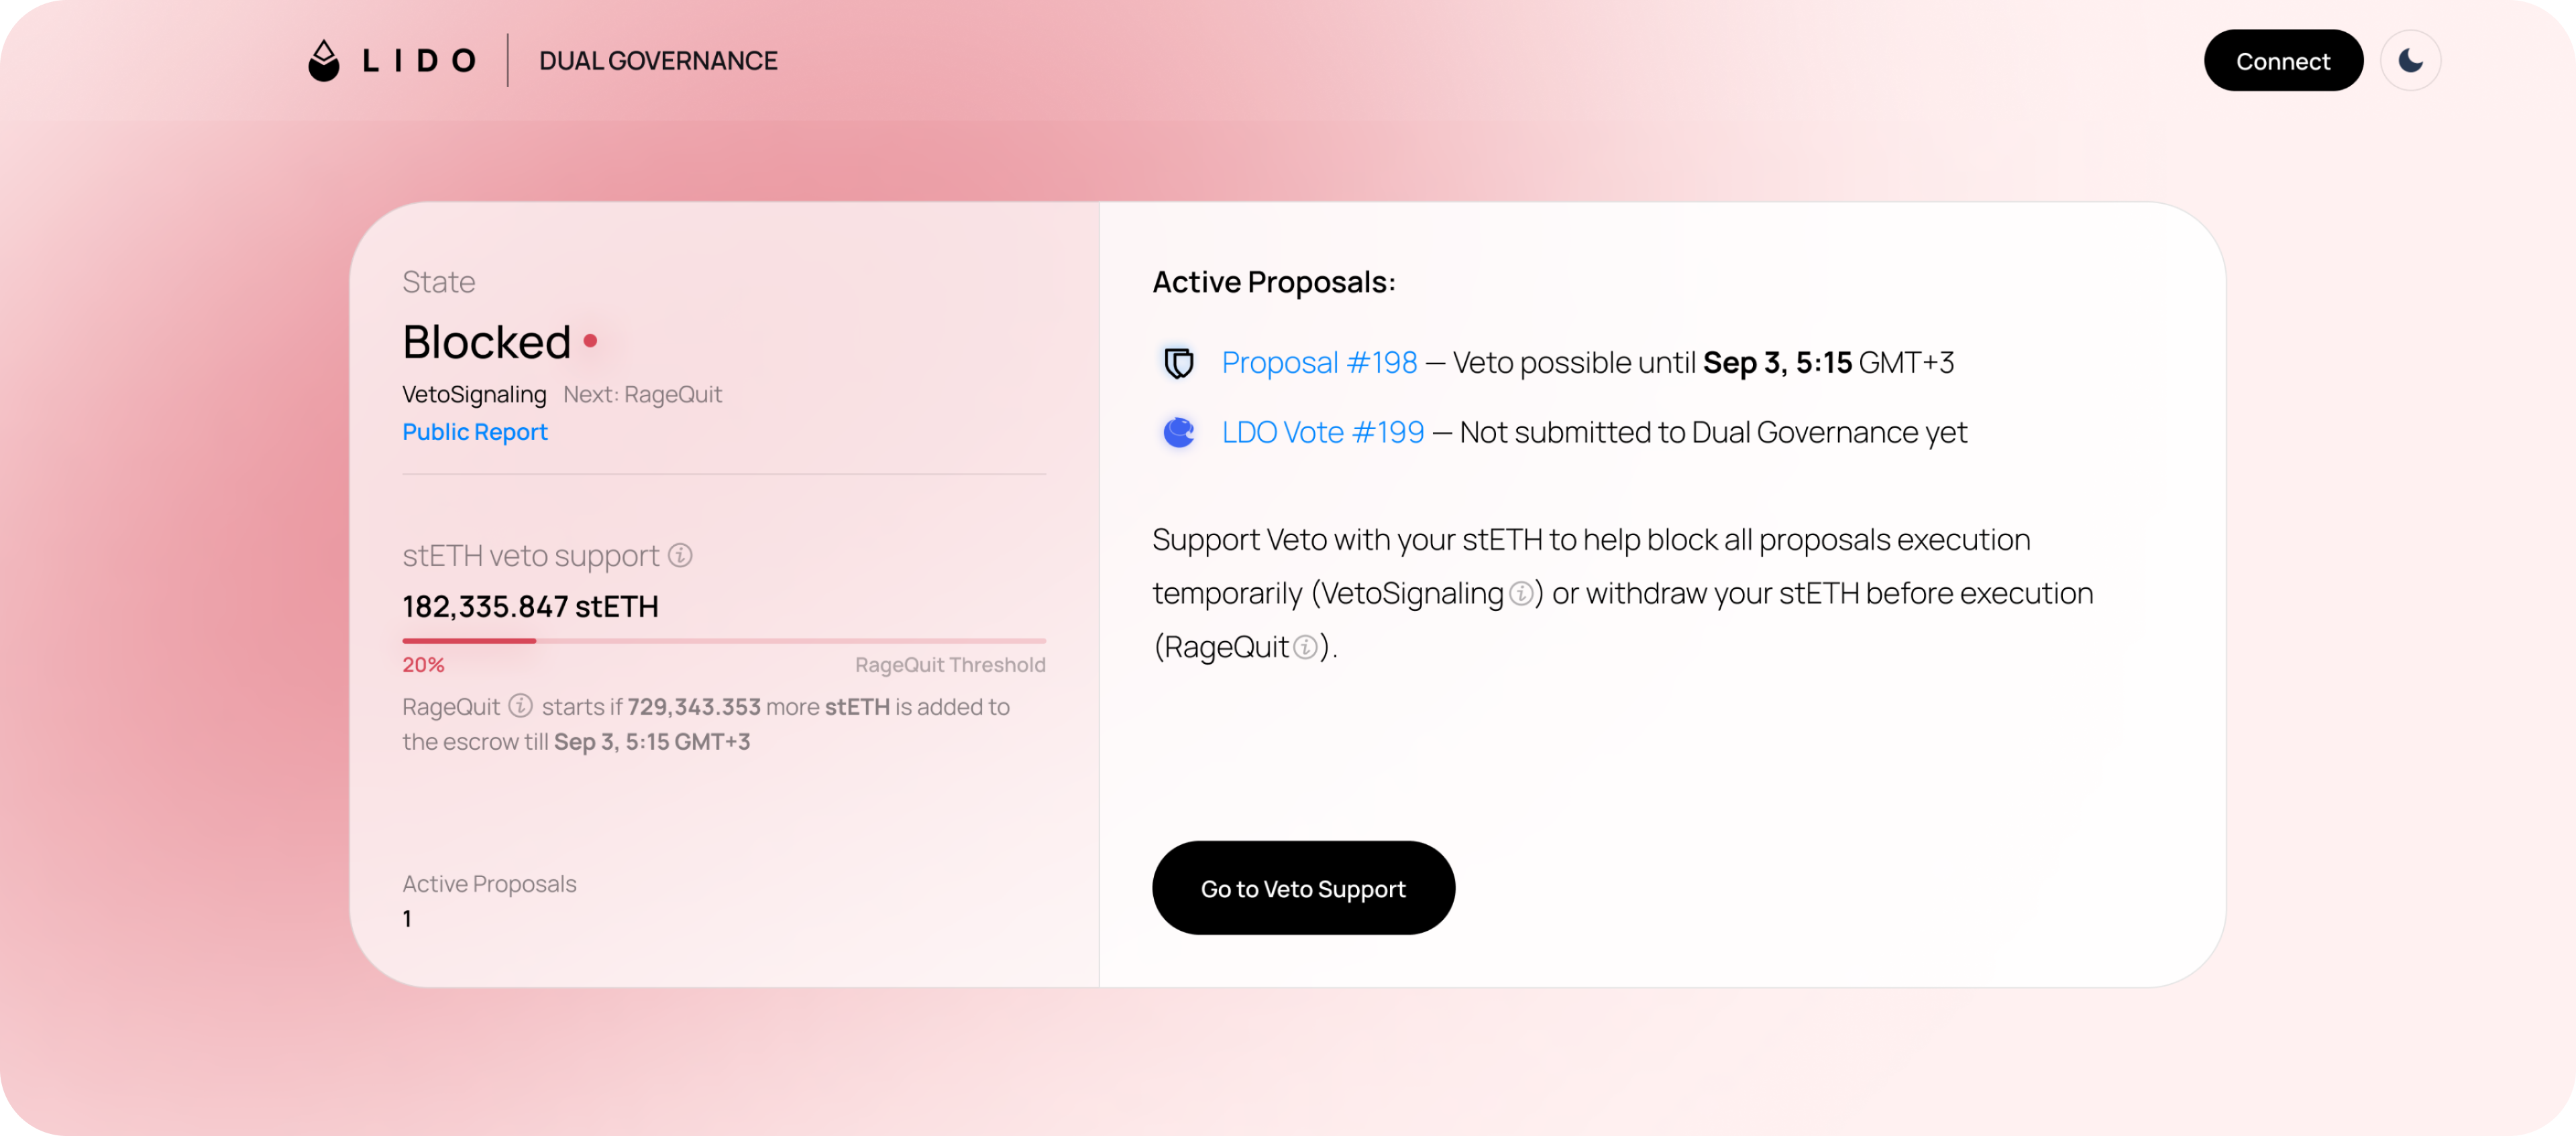The width and height of the screenshot is (2576, 1136).
Task: Click info icon beside RageQuit starts text
Action: coord(520,706)
